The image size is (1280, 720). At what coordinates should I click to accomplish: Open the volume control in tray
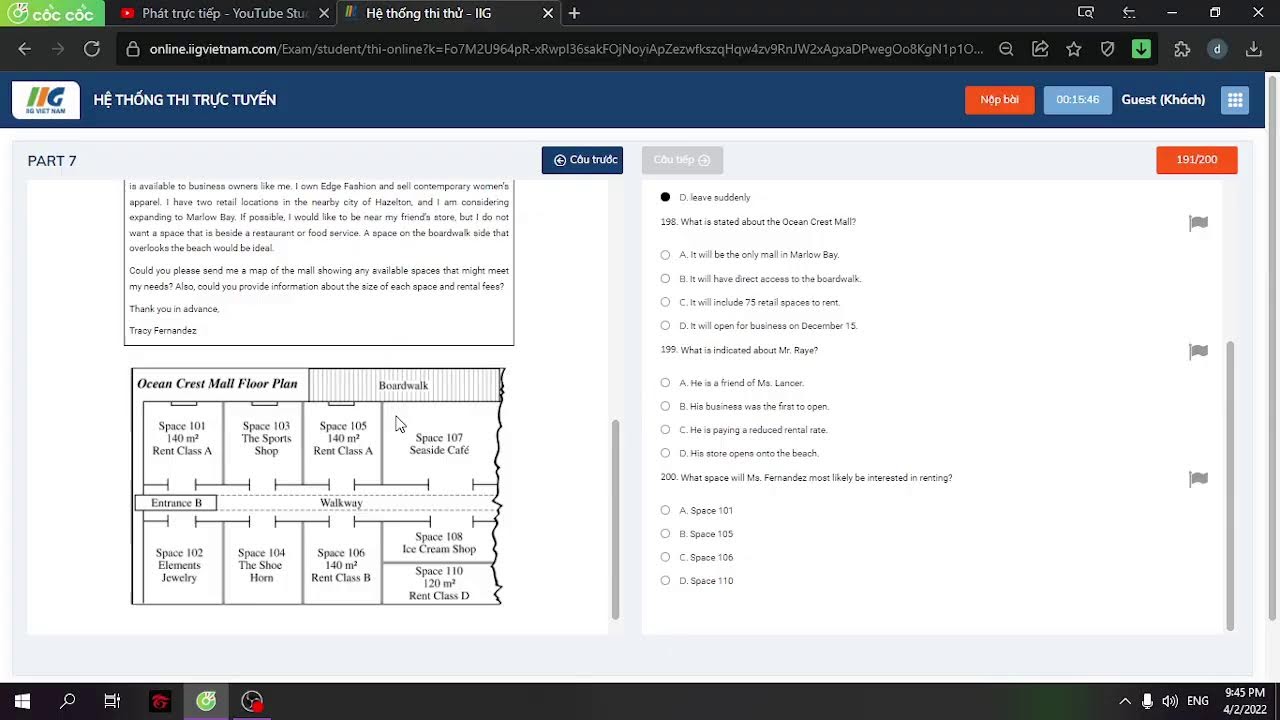(x=1169, y=701)
